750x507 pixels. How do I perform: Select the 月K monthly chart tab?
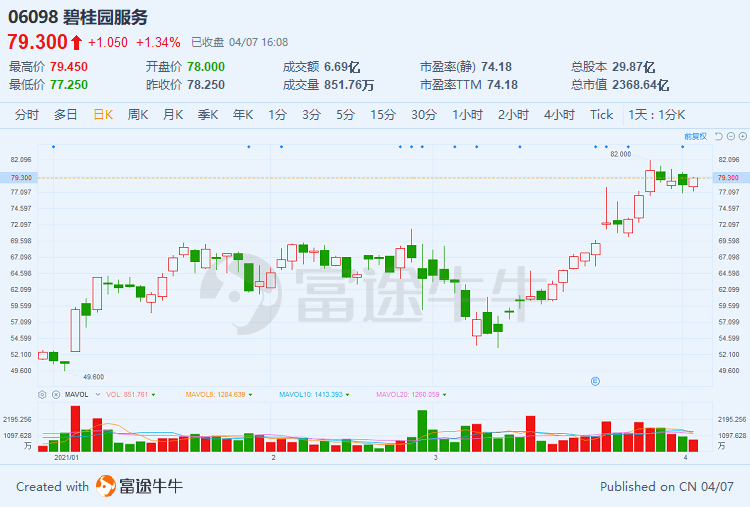pos(173,115)
